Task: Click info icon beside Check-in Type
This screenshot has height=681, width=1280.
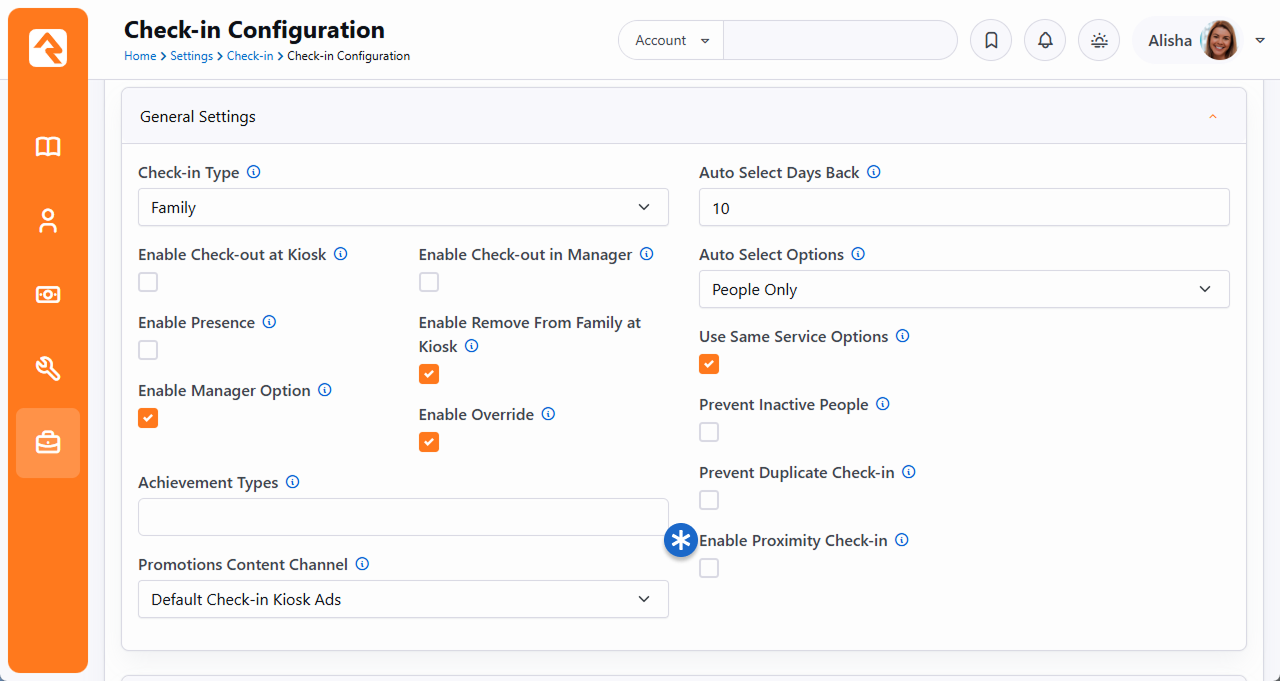Action: point(254,172)
